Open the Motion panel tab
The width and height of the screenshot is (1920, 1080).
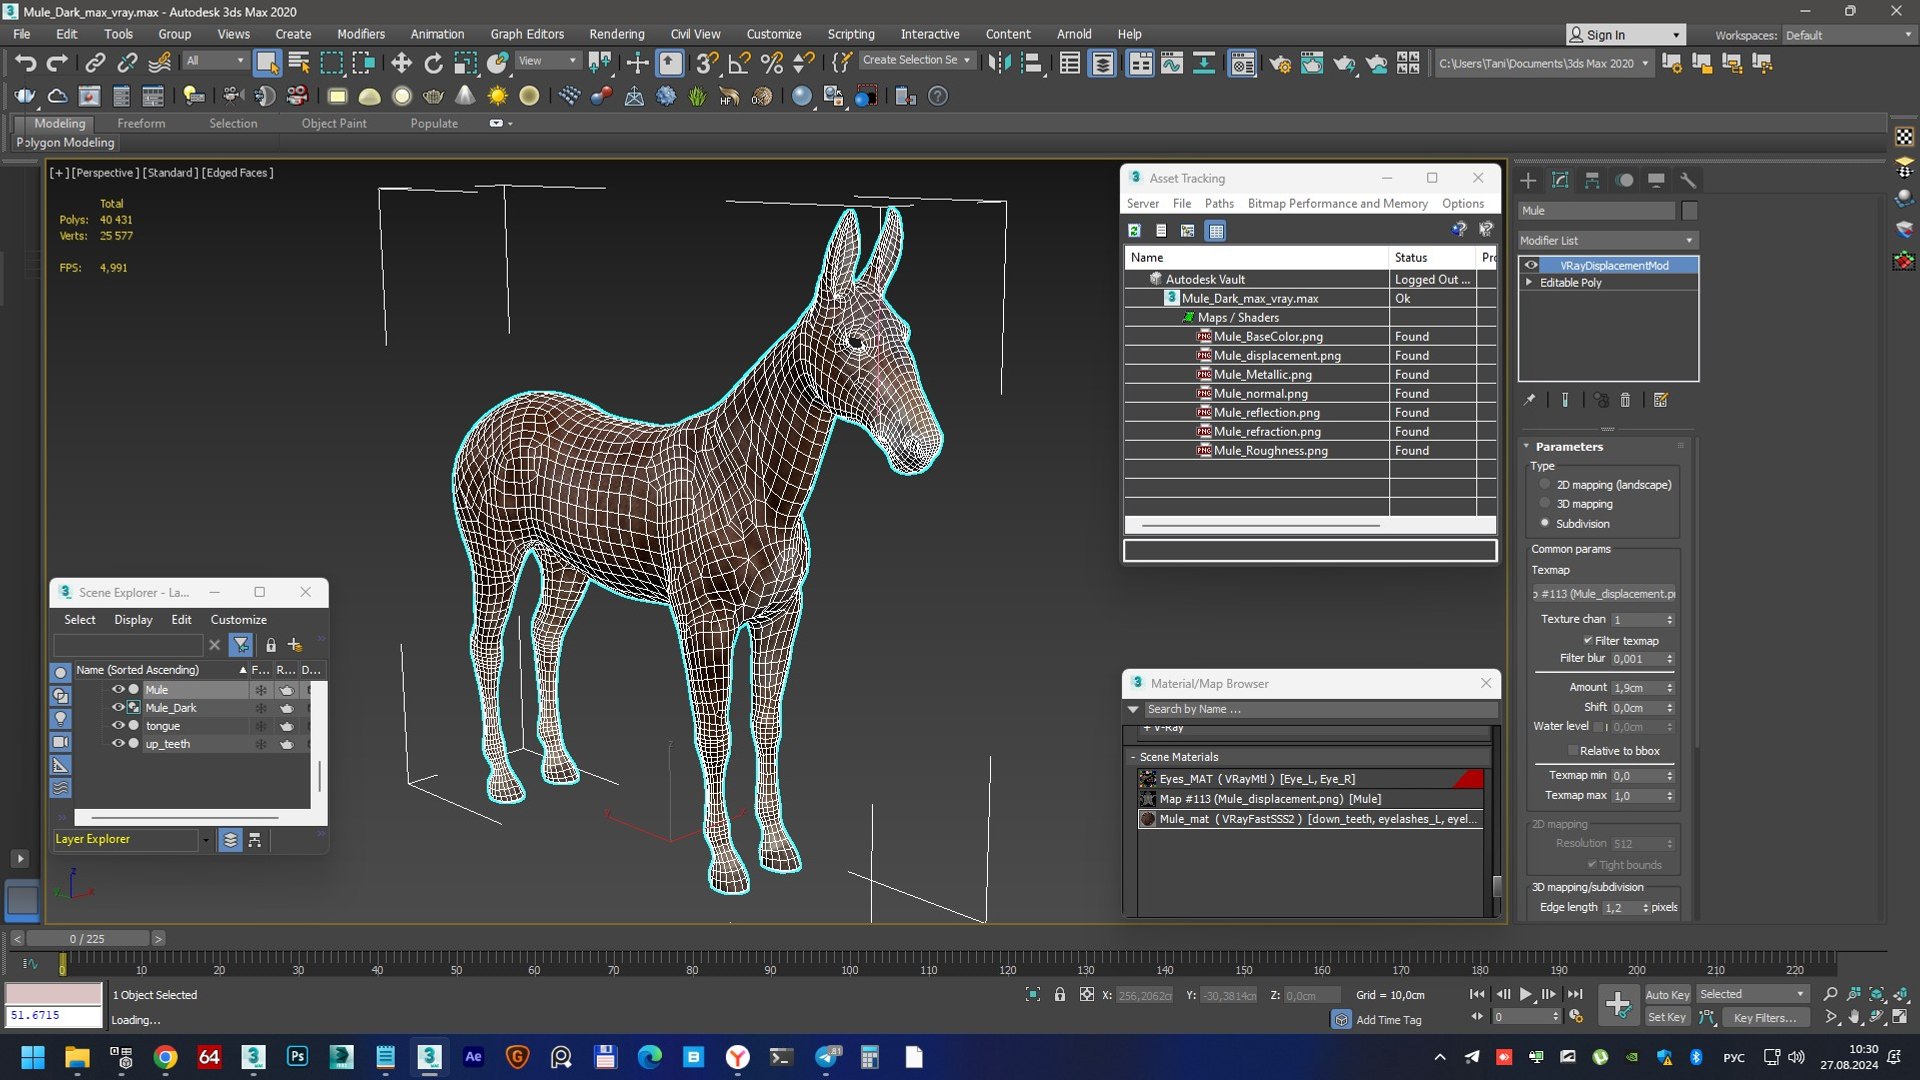[x=1625, y=180]
